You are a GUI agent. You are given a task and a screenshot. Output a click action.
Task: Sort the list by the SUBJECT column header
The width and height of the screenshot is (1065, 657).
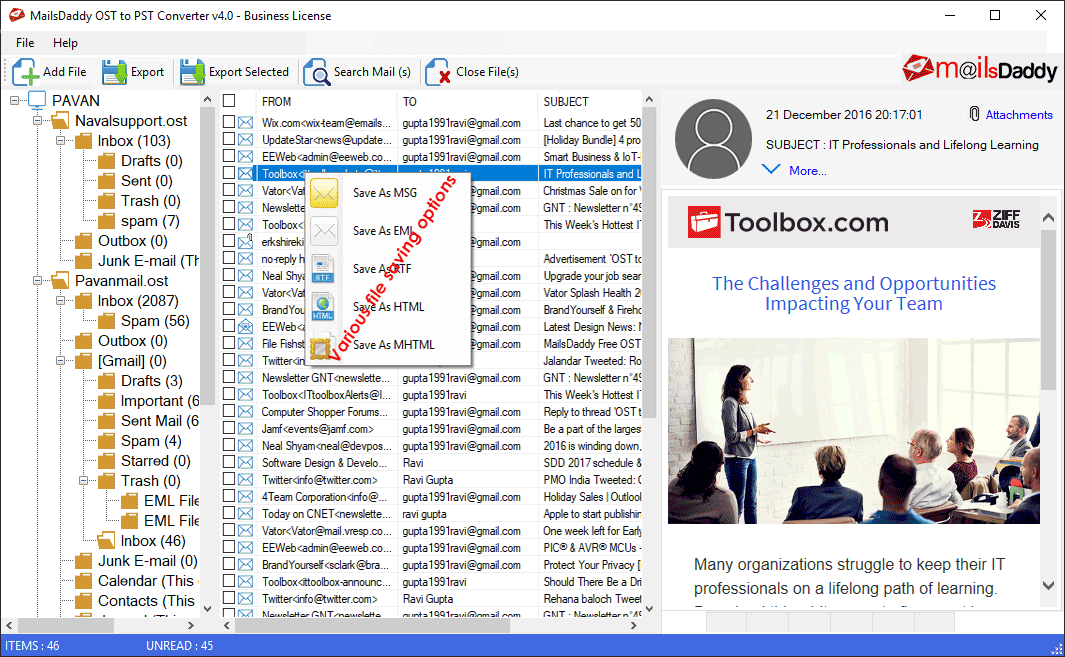pyautogui.click(x=589, y=101)
